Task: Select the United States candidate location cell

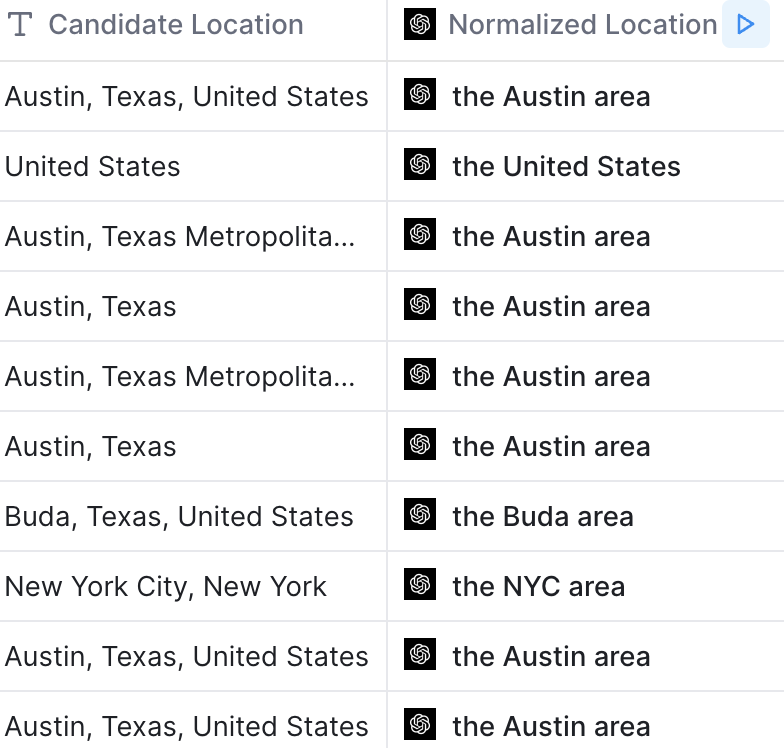Action: click(193, 166)
